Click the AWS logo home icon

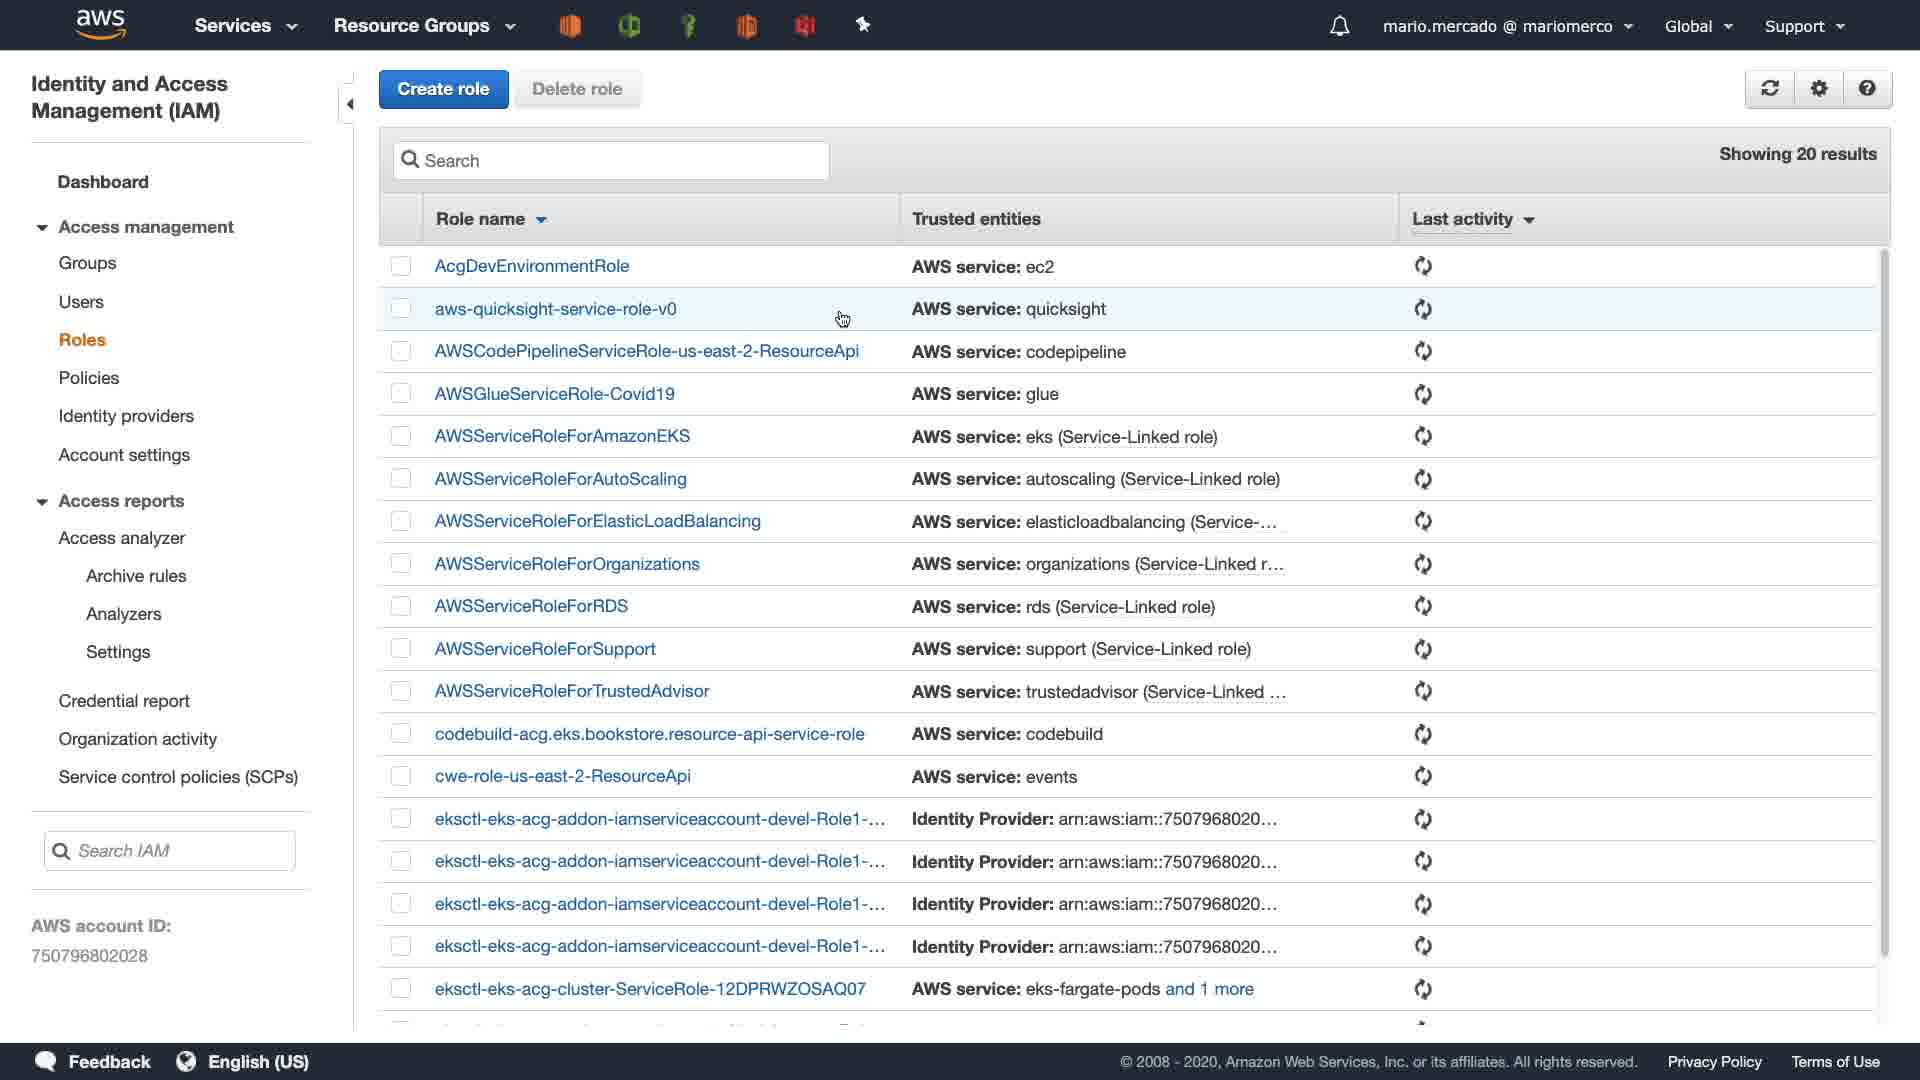click(x=101, y=24)
